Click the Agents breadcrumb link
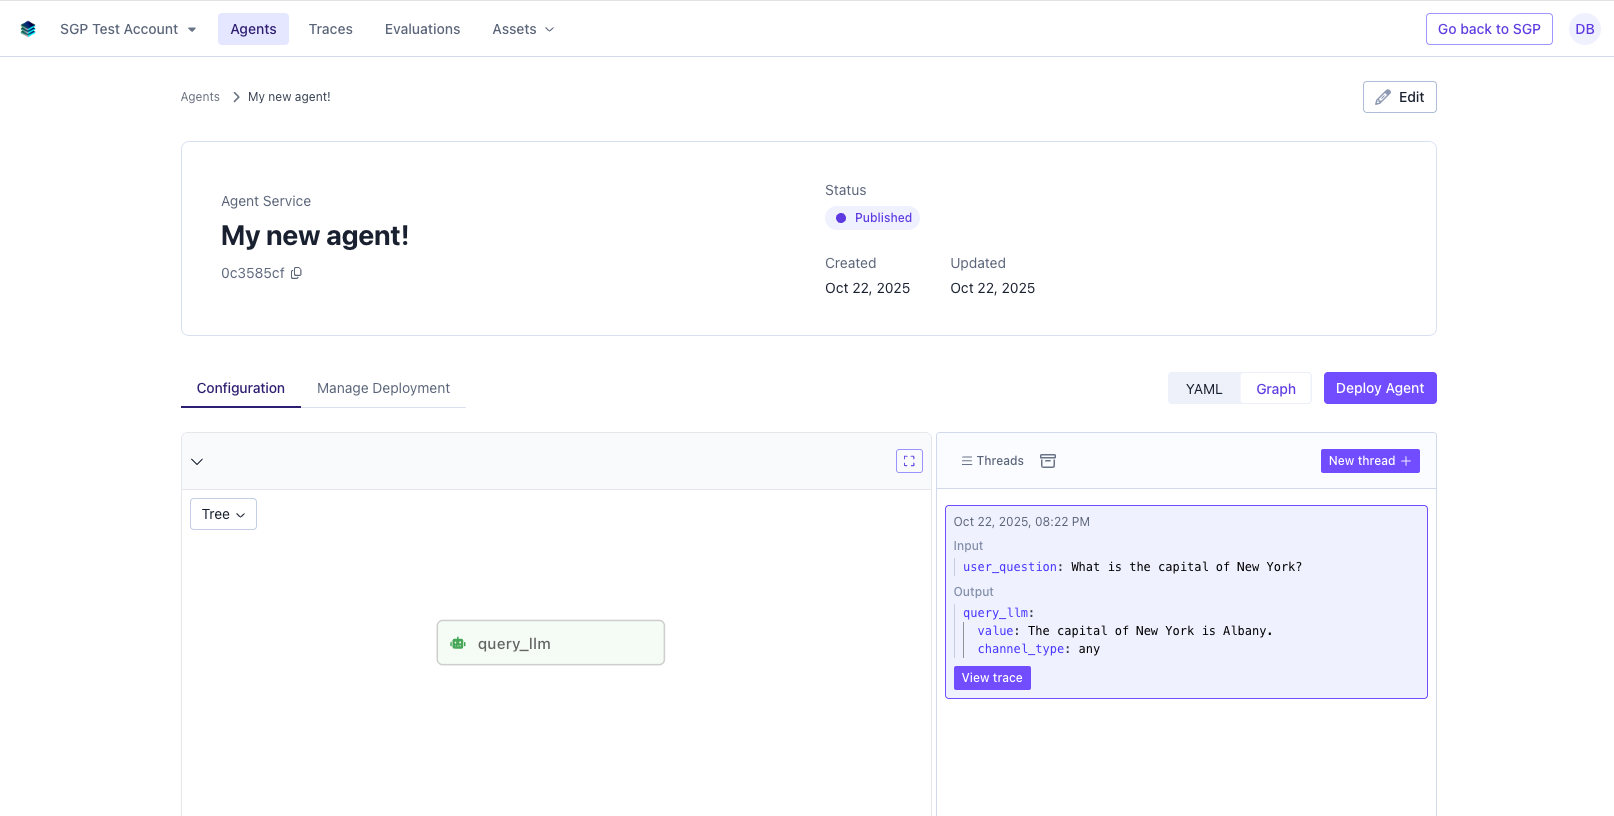Image resolution: width=1614 pixels, height=816 pixels. [x=200, y=97]
